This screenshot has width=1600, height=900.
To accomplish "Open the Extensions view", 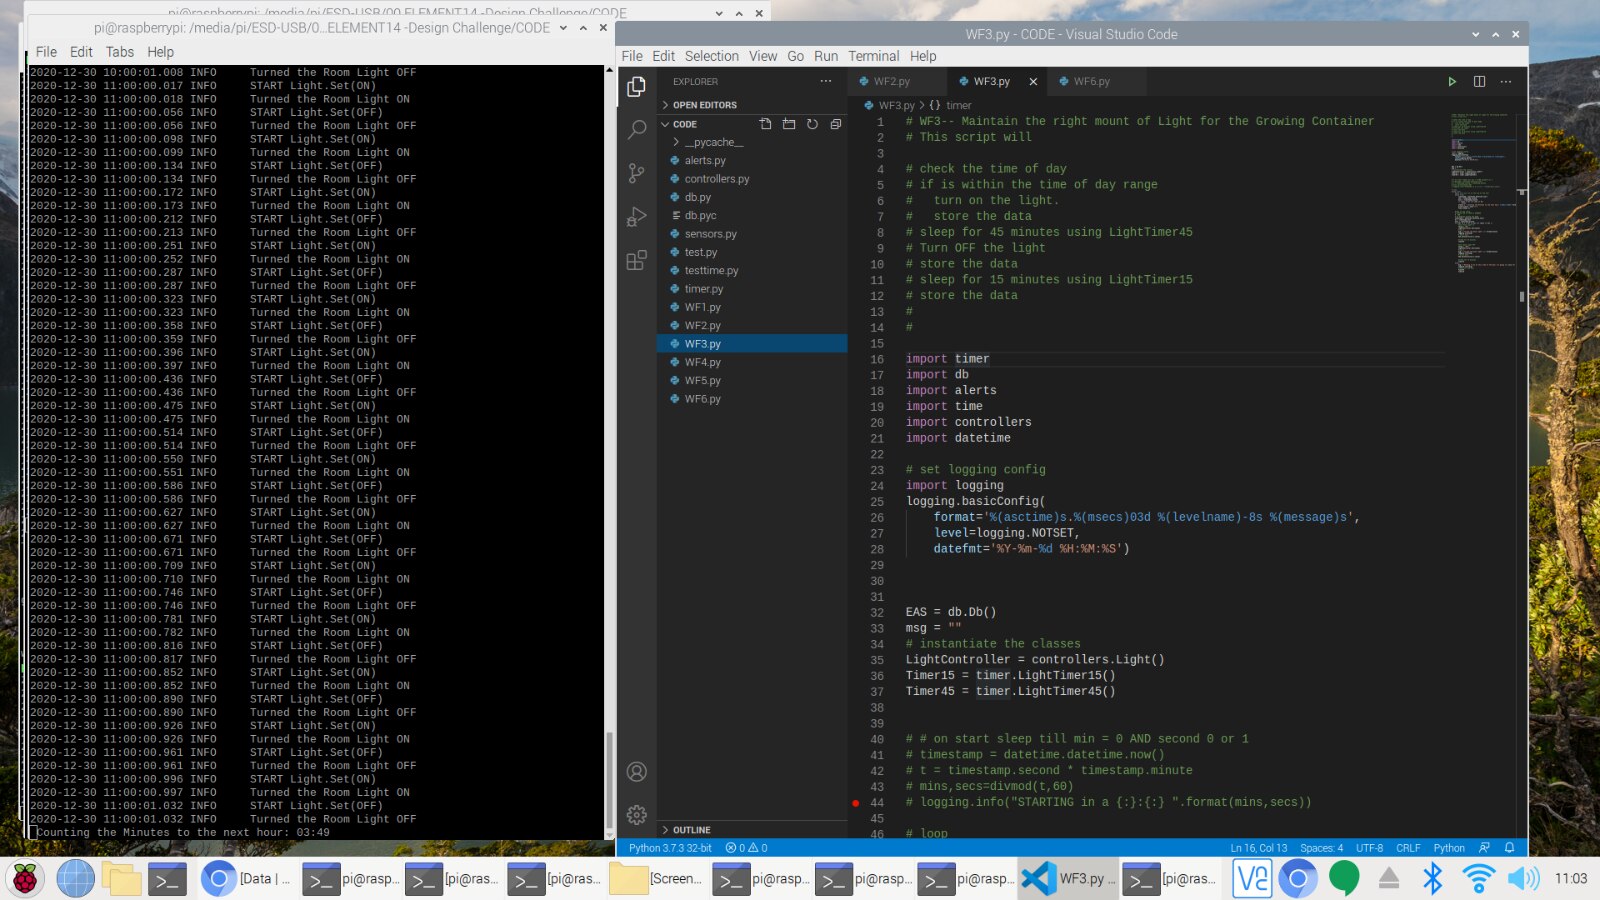I will click(636, 261).
